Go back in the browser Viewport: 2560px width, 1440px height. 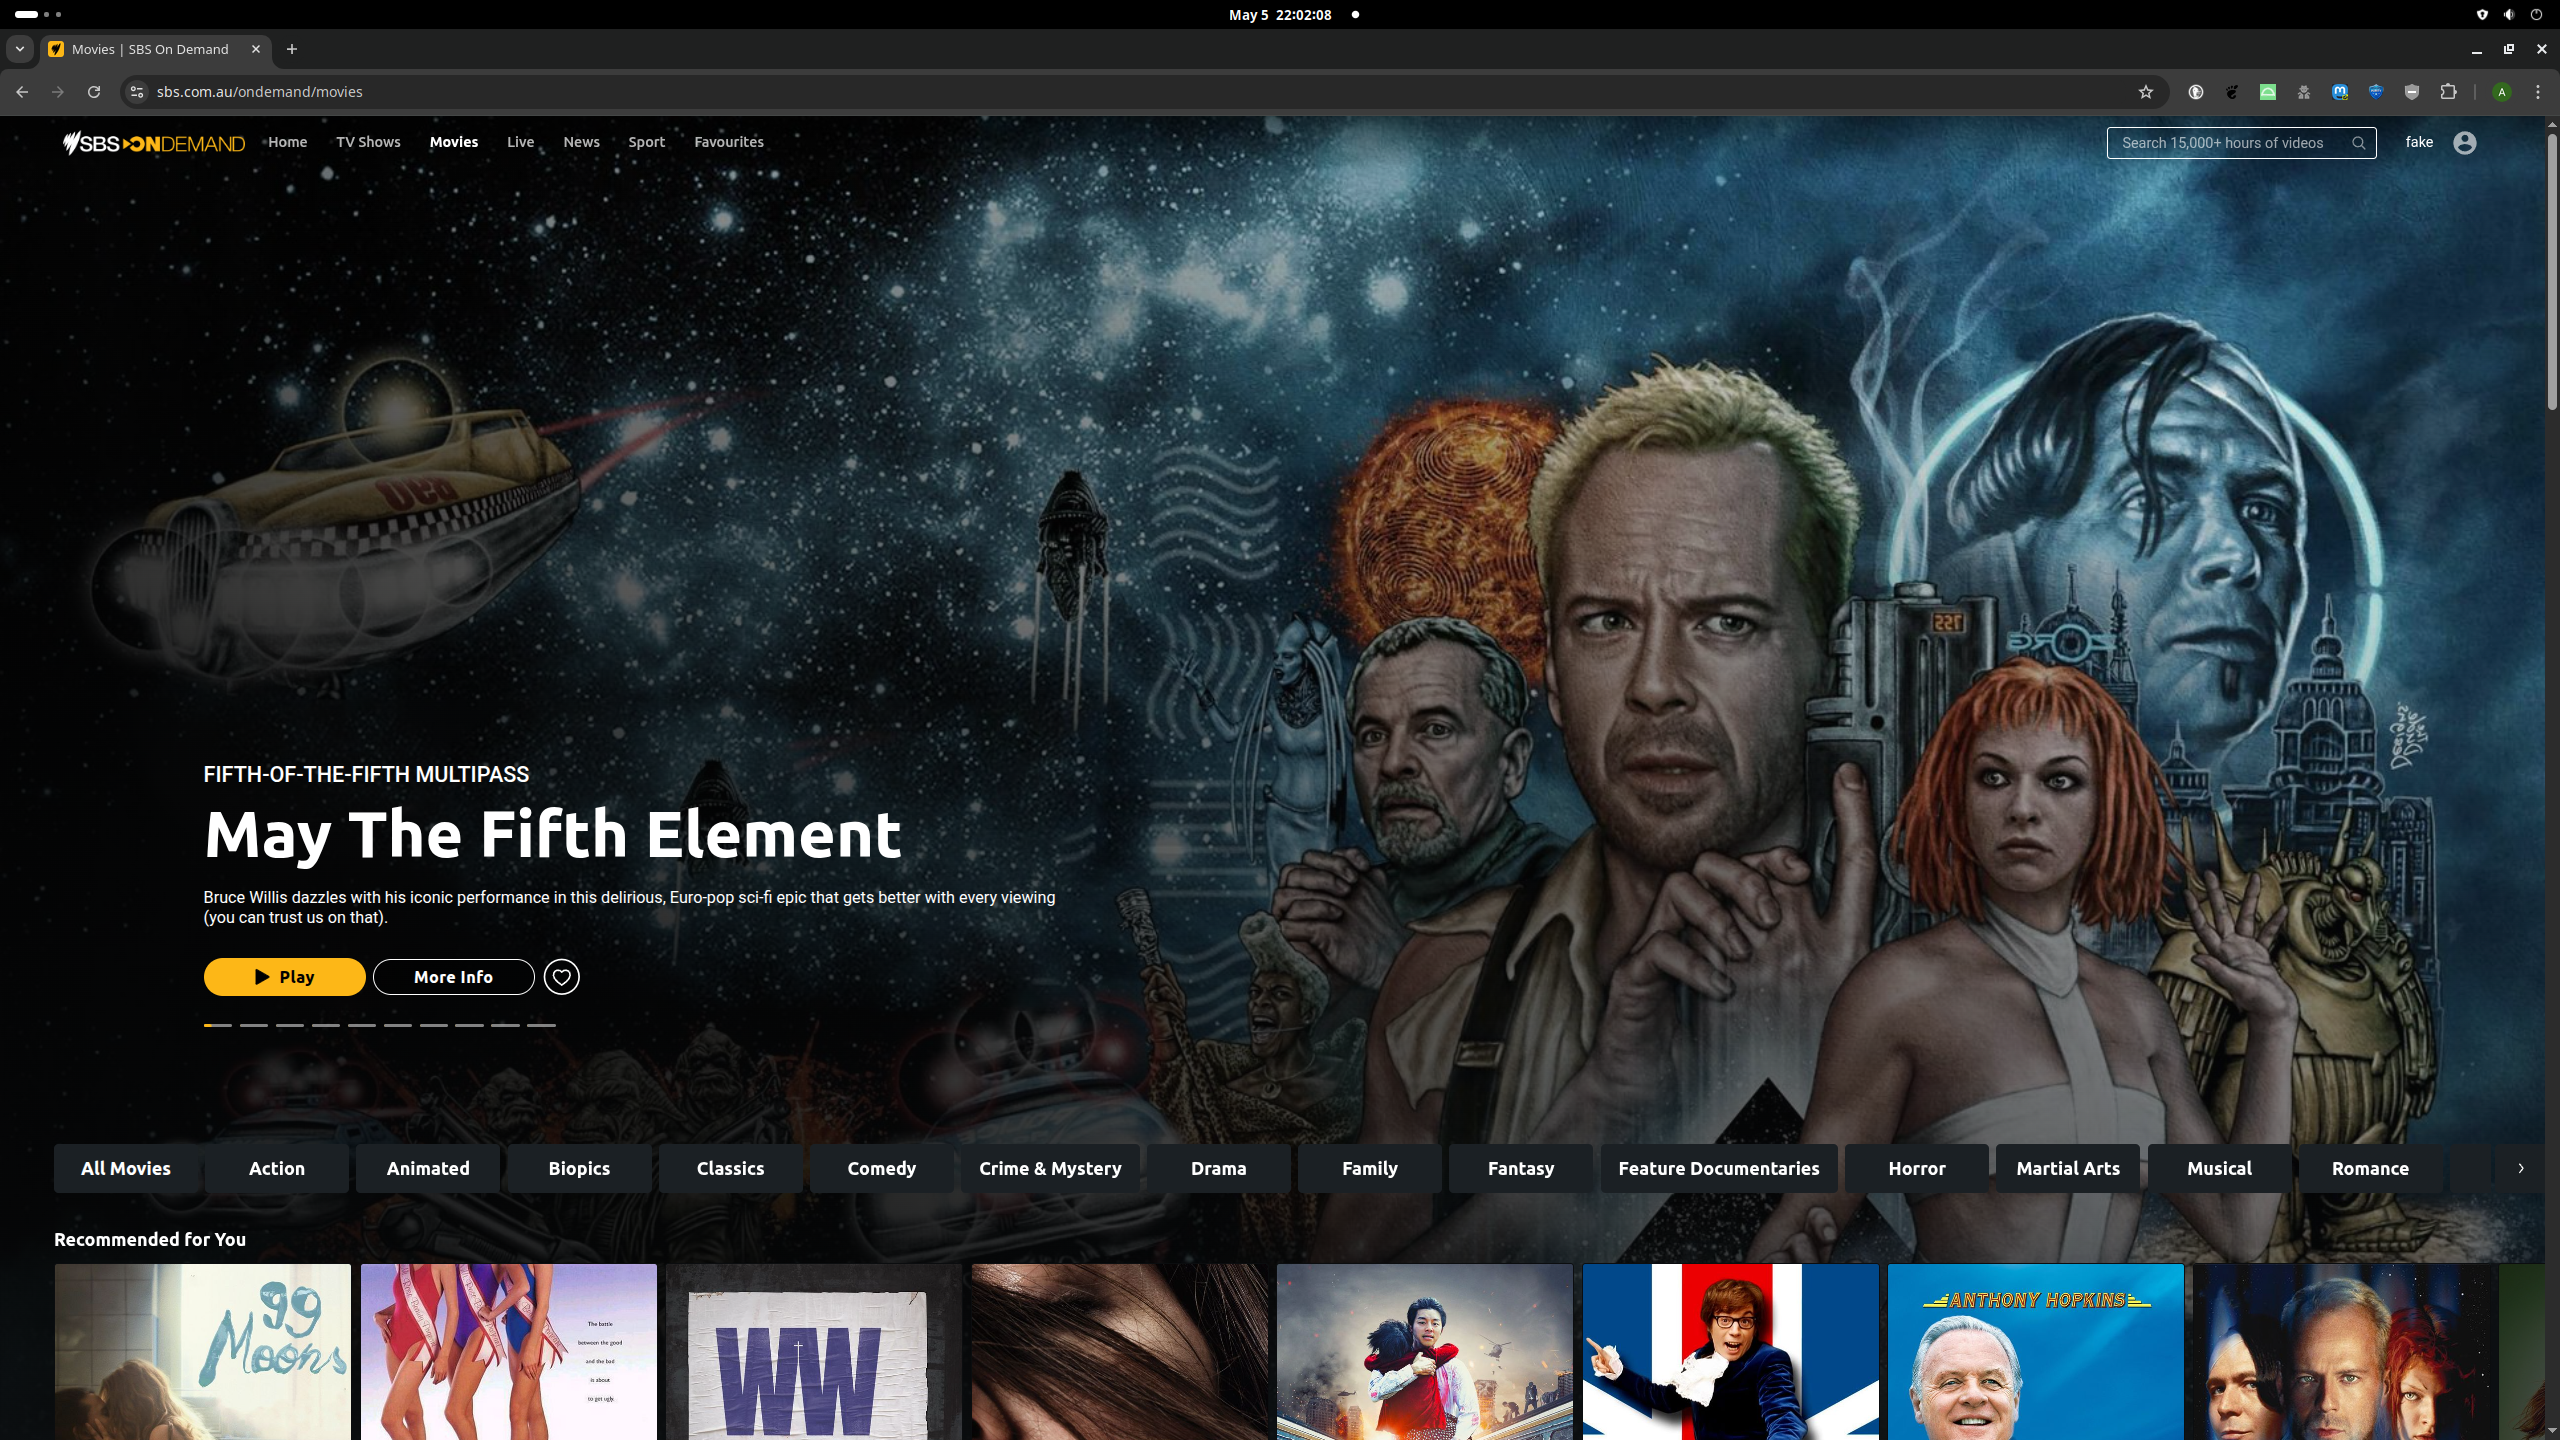coord(22,91)
